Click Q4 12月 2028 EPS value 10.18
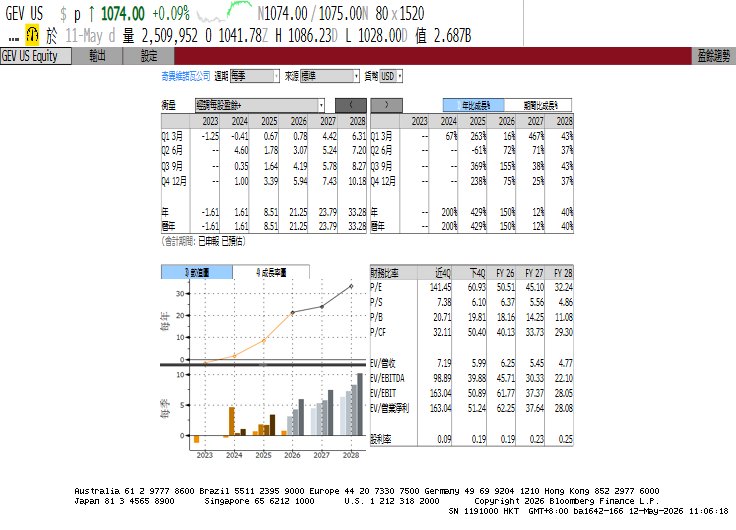 click(357, 181)
